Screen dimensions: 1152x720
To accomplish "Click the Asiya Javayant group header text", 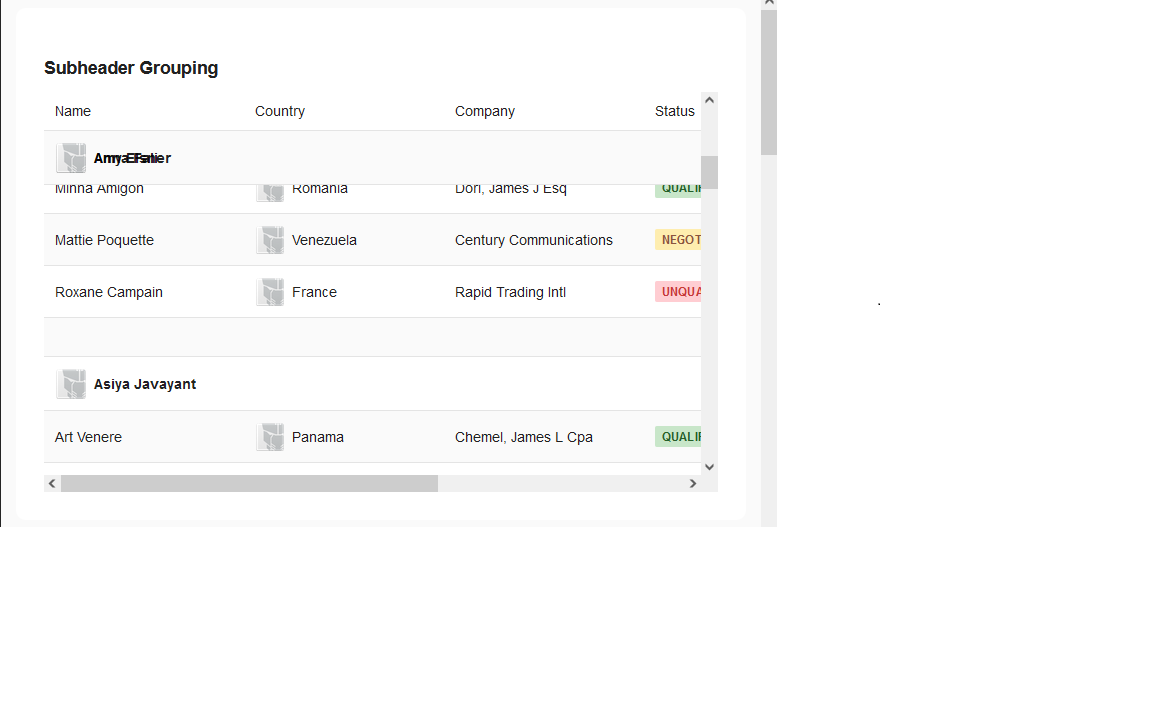I will pyautogui.click(x=145, y=384).
